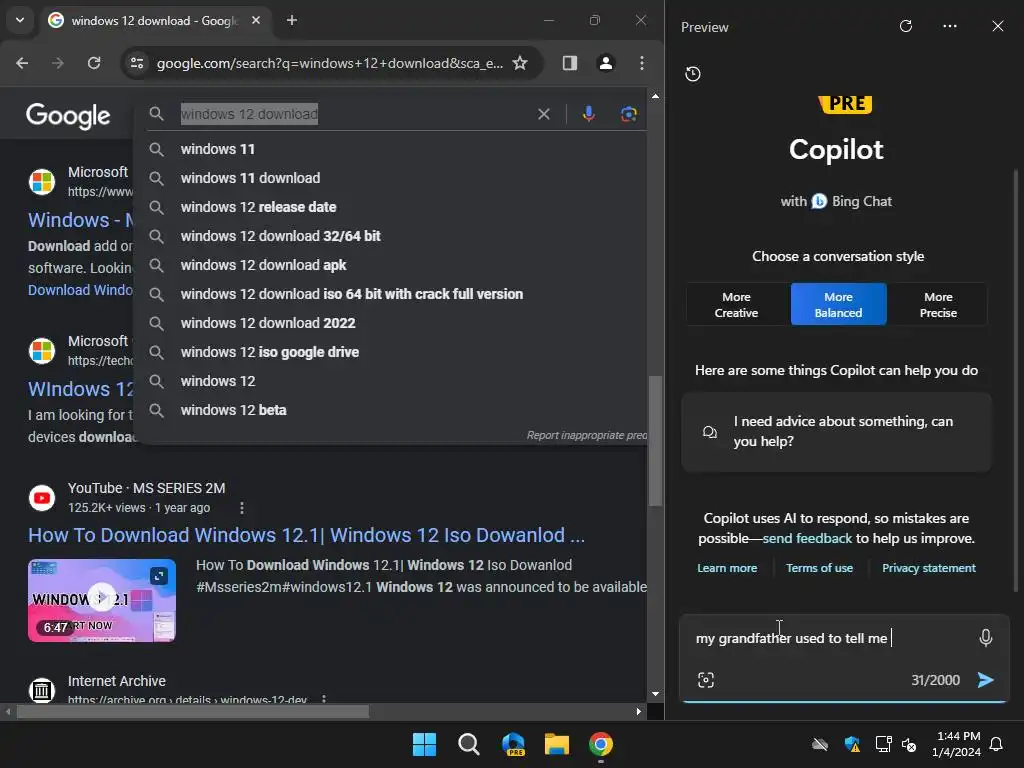Open Copilot more options ellipsis
The image size is (1024, 768).
pos(950,26)
